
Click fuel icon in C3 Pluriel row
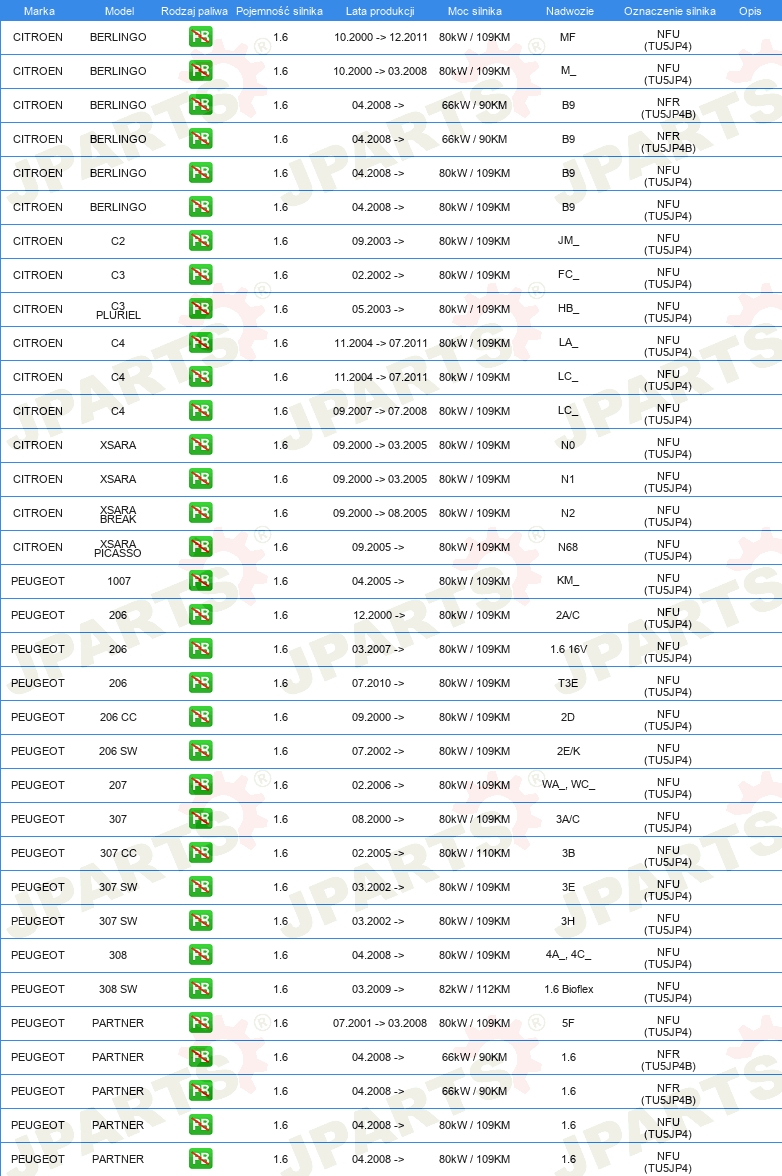[200, 308]
